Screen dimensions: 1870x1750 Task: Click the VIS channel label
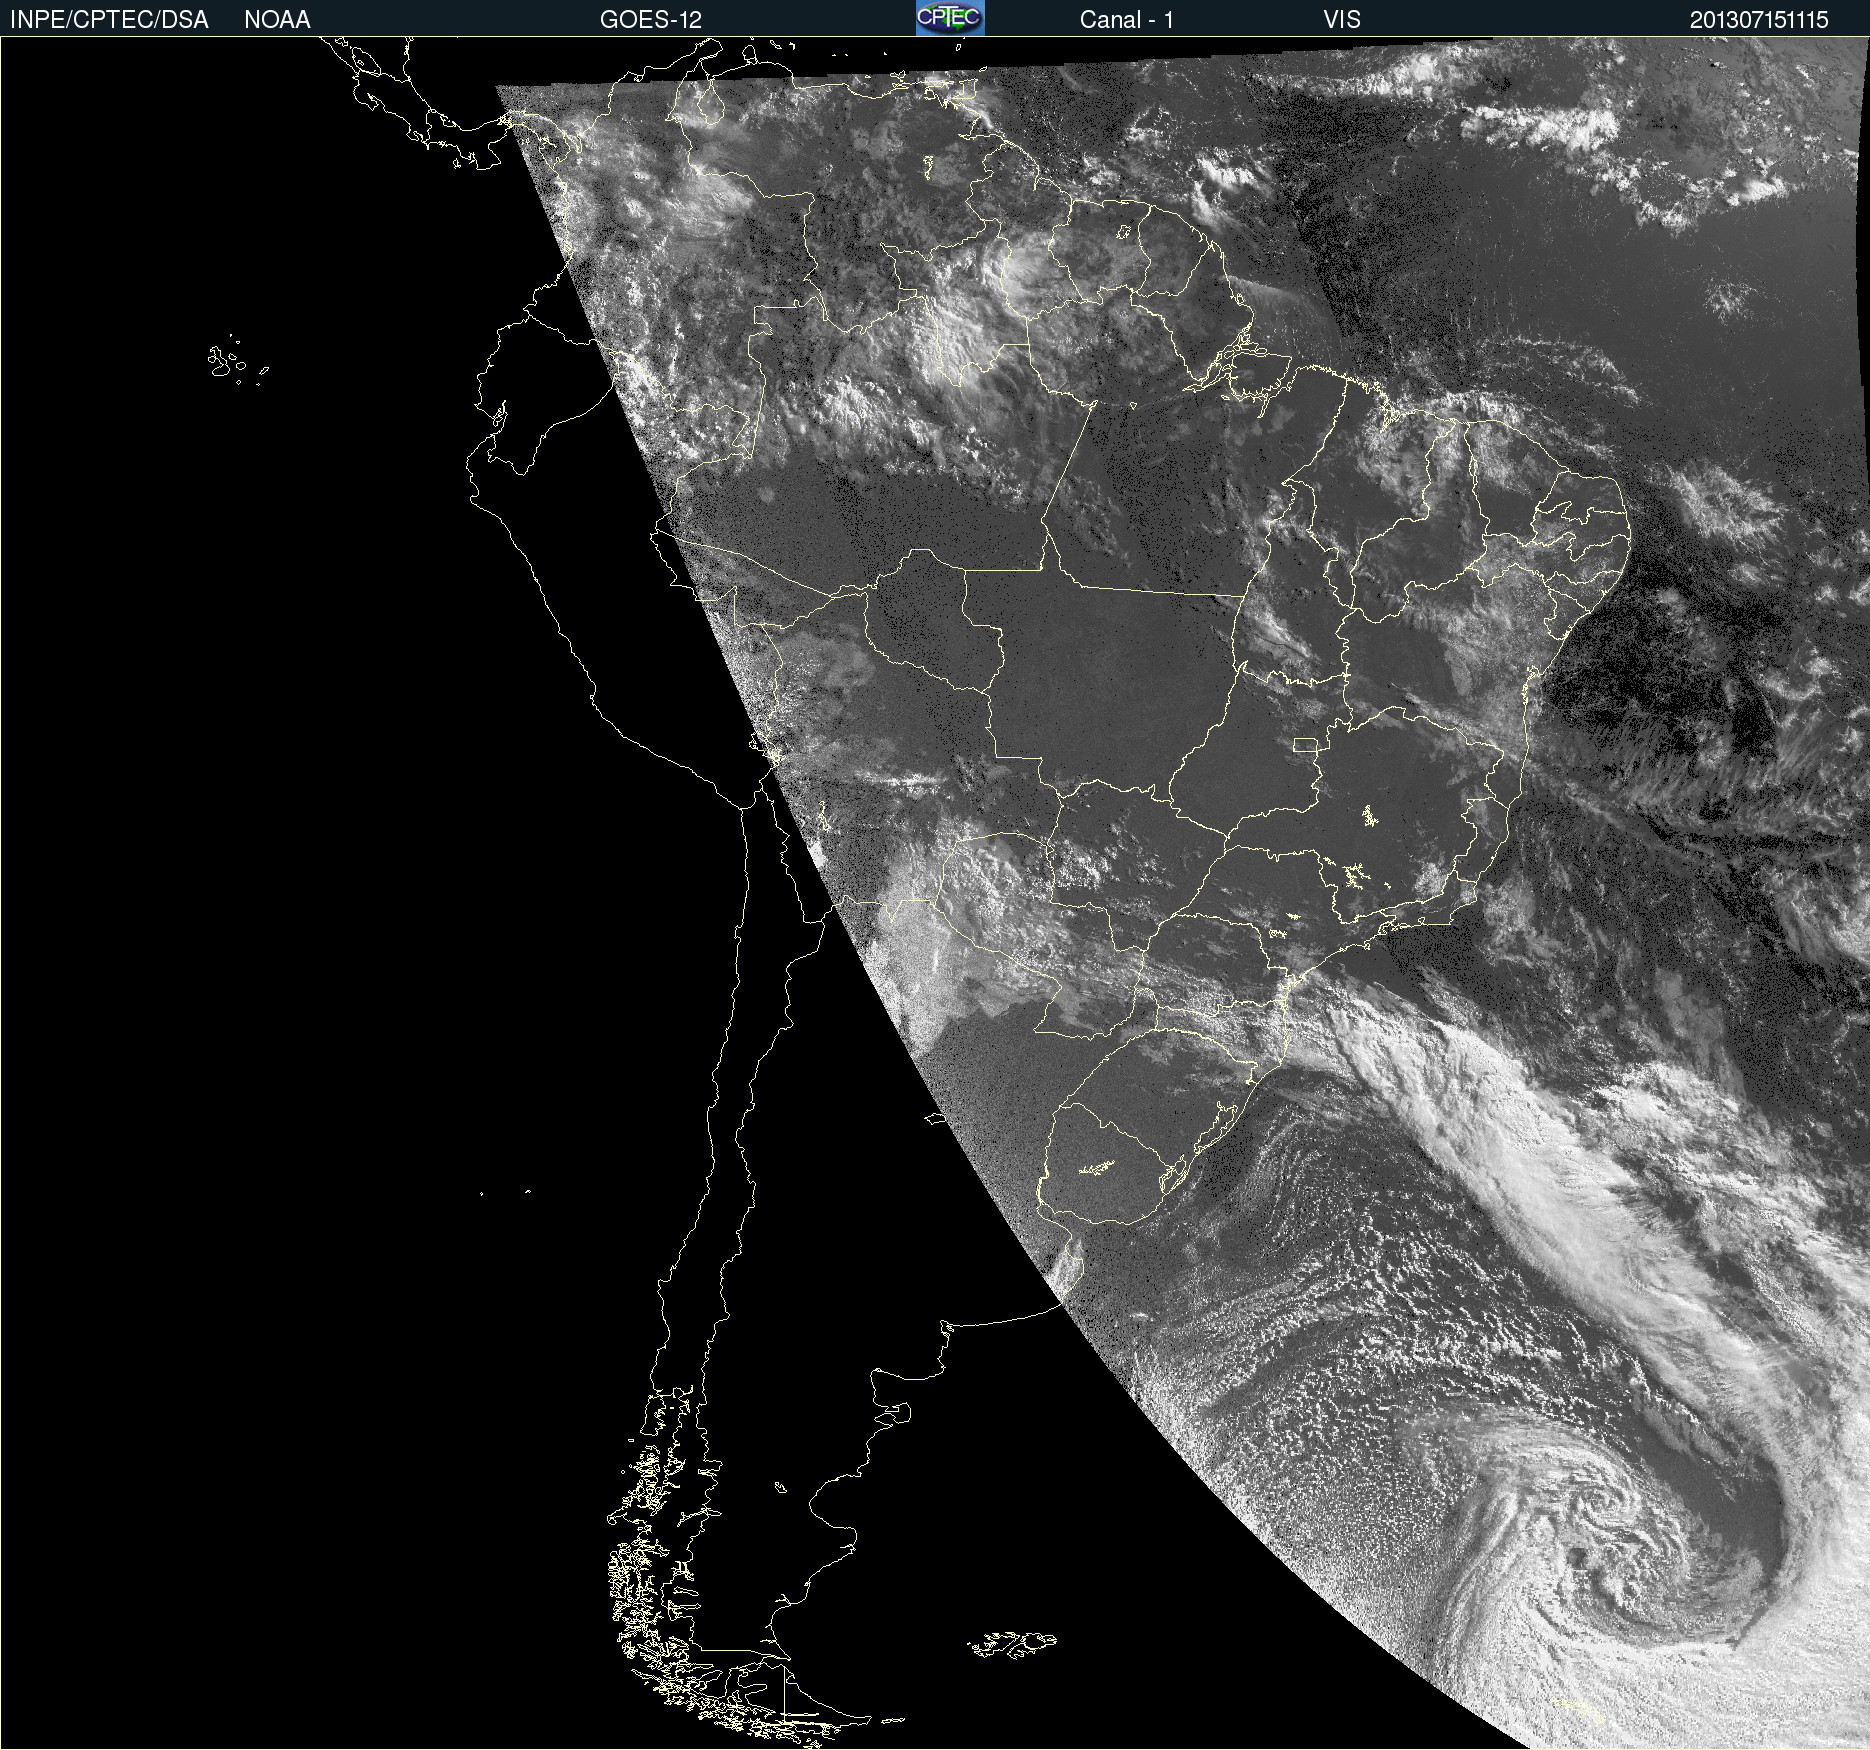point(1342,20)
